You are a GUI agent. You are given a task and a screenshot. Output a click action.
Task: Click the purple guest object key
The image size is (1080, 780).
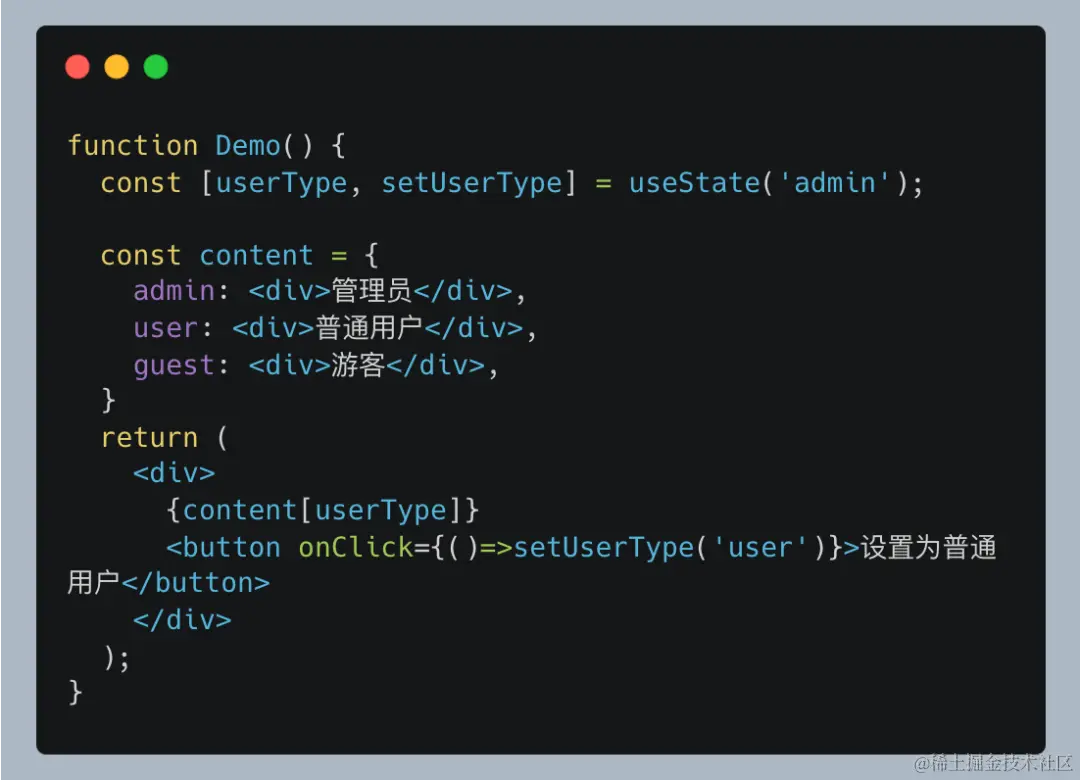click(x=174, y=366)
